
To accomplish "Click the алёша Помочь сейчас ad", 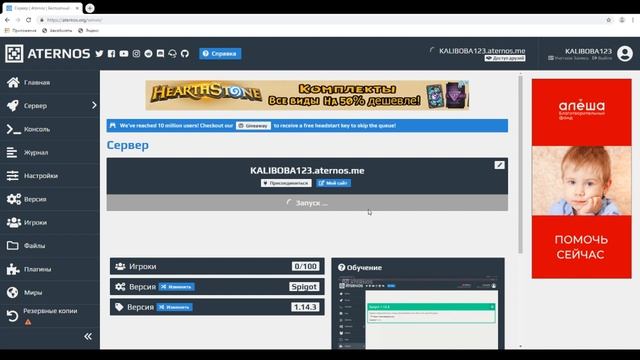I will click(x=581, y=179).
